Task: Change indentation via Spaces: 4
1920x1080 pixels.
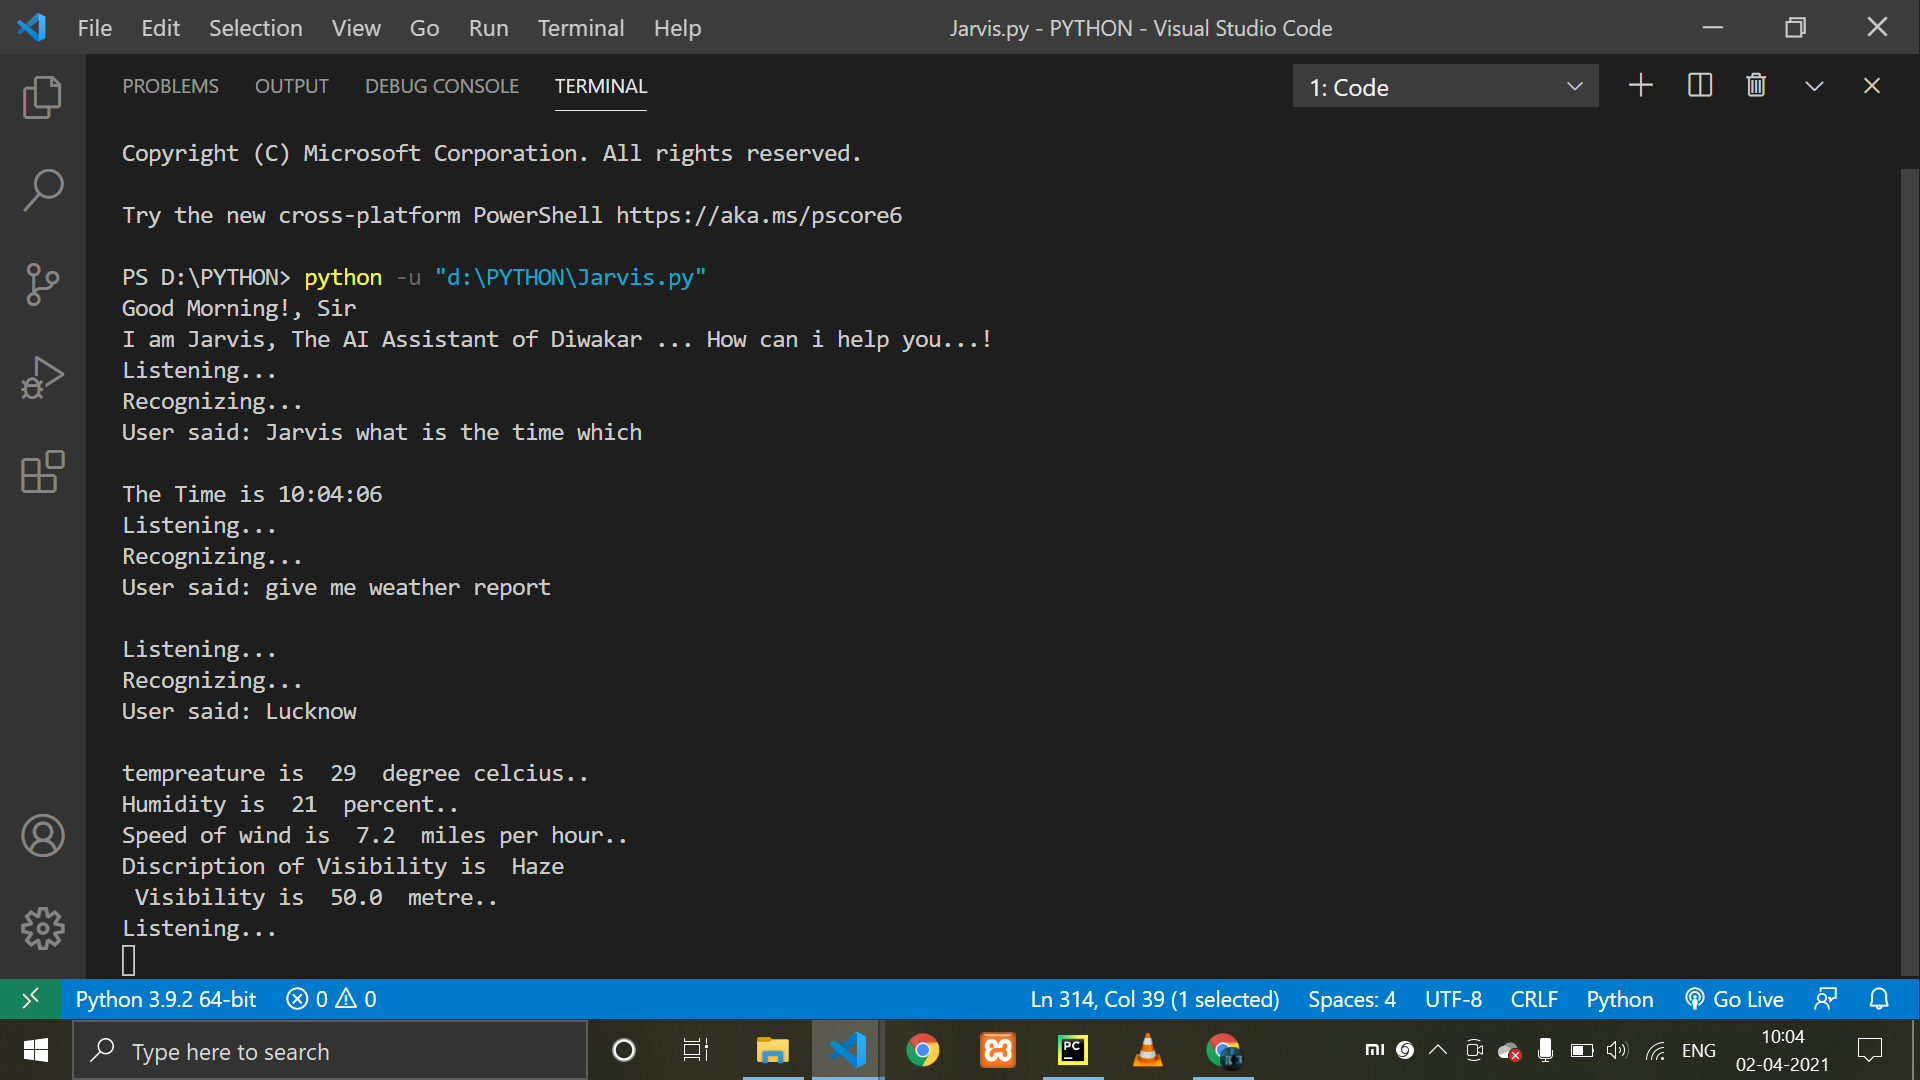Action: [x=1352, y=999]
